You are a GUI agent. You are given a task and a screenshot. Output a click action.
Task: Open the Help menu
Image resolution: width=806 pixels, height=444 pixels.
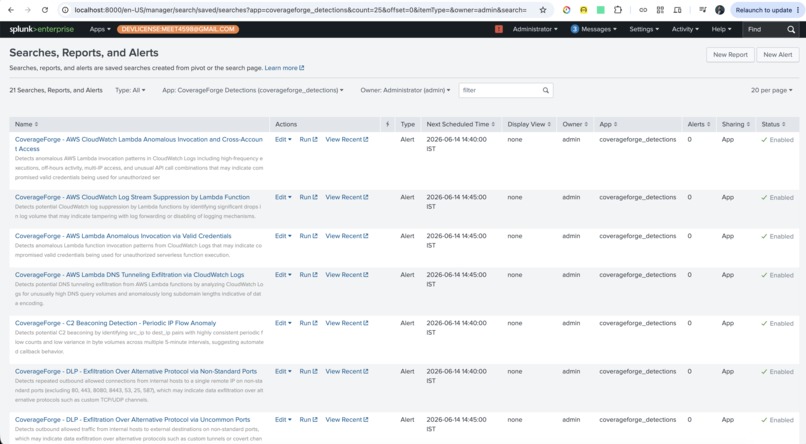pos(721,29)
